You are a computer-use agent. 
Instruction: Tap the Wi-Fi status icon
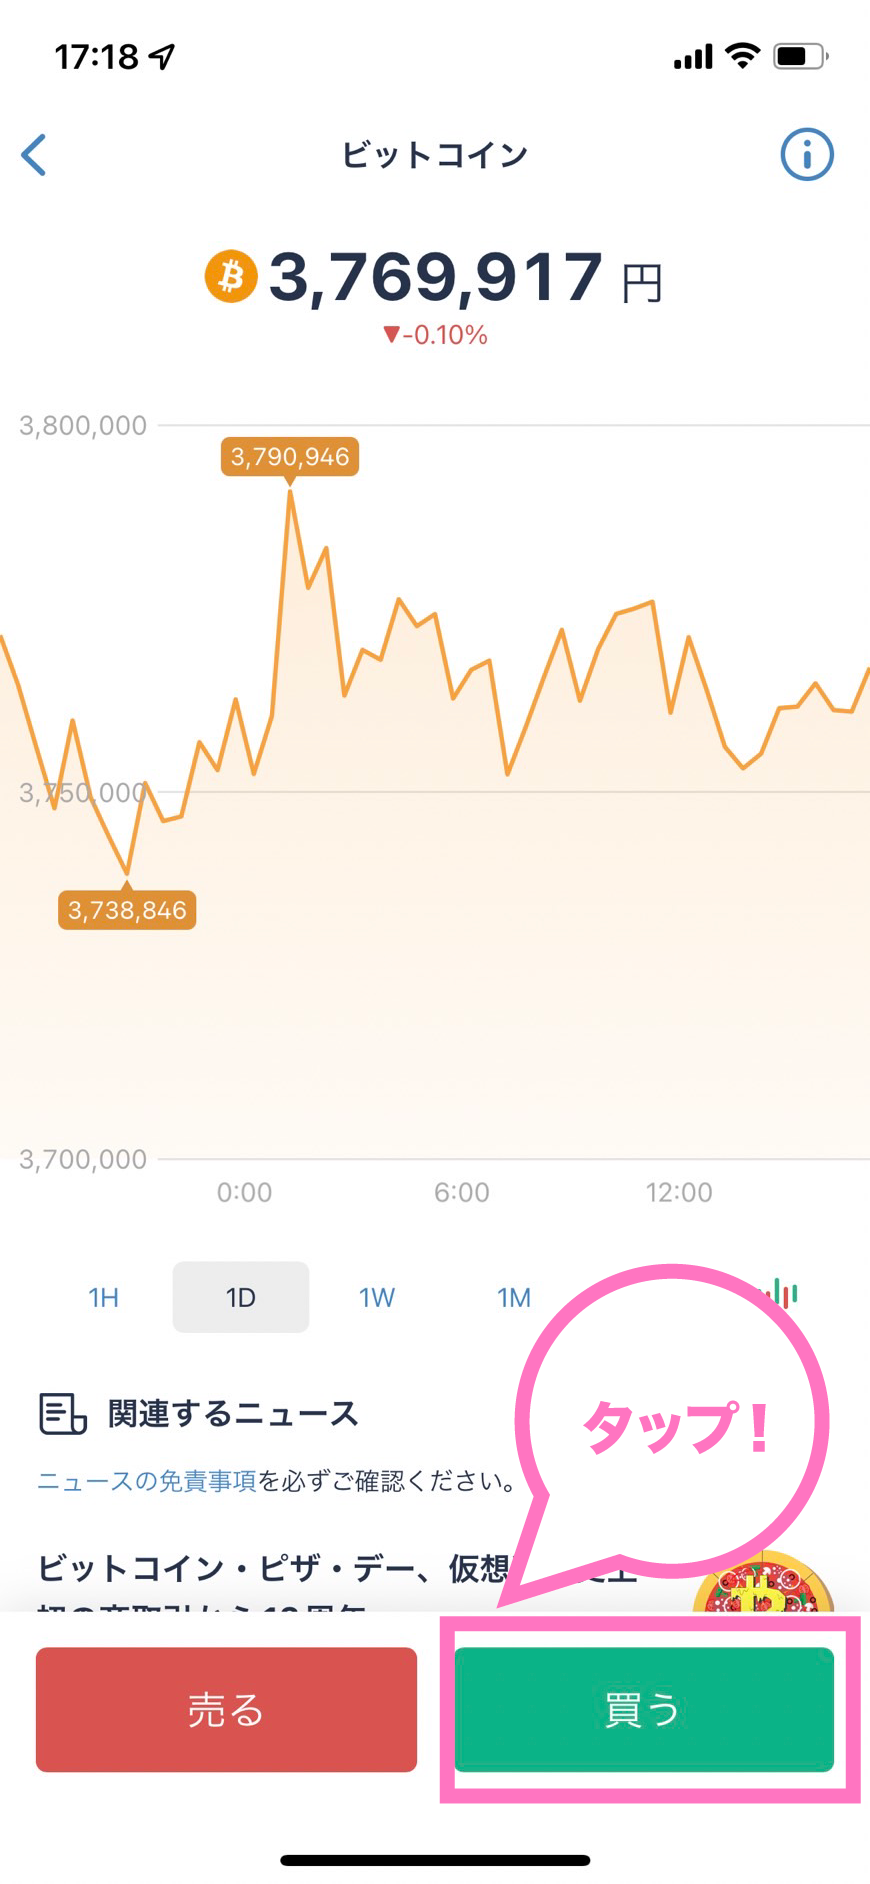pyautogui.click(x=742, y=56)
